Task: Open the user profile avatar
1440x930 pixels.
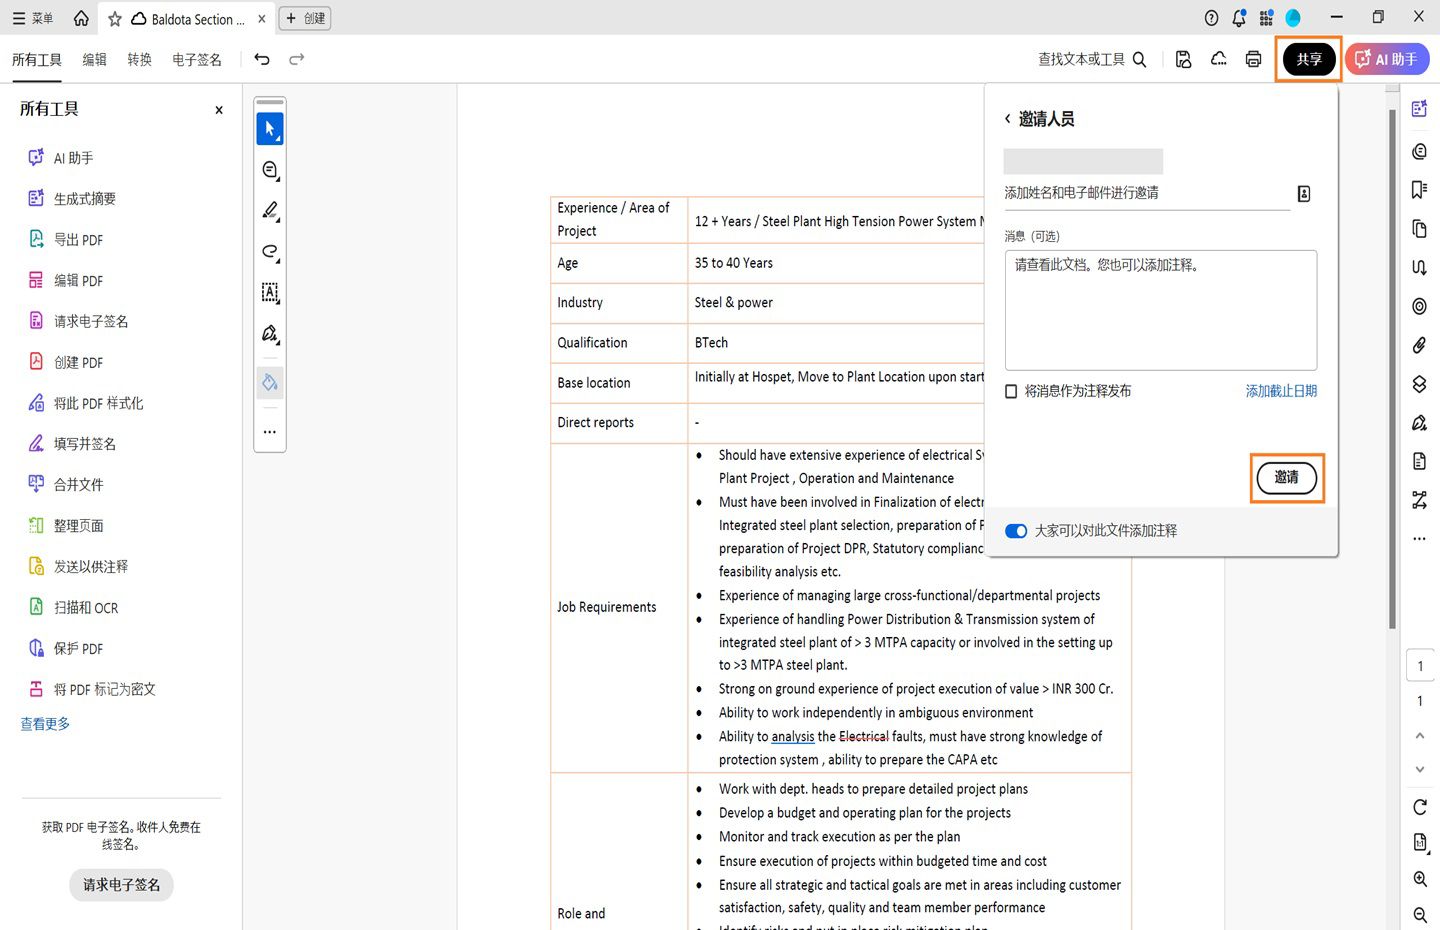Action: tap(1293, 18)
